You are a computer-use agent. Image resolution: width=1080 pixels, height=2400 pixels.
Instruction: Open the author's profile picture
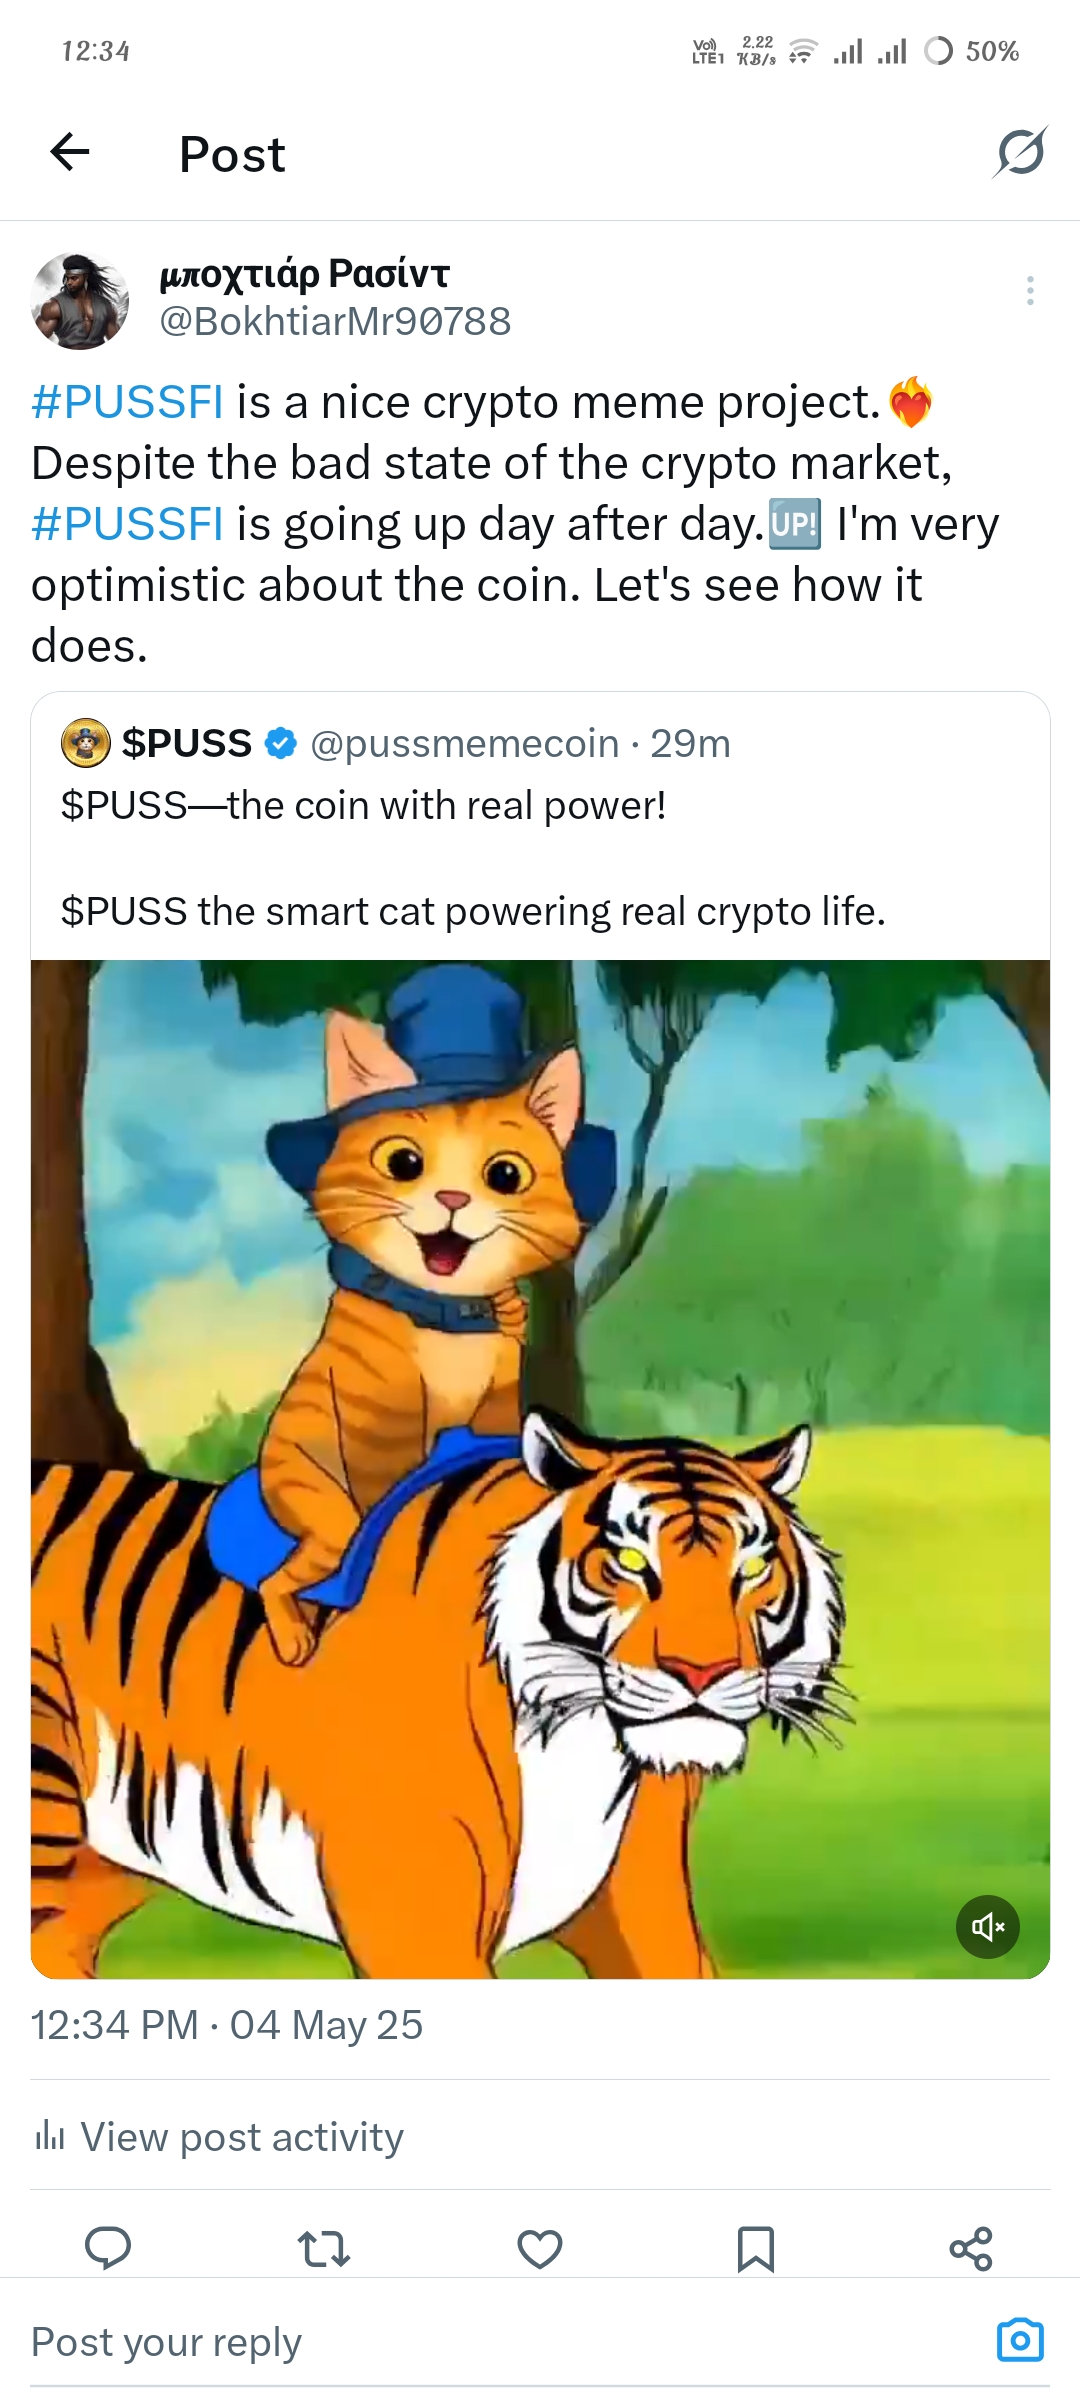pos(80,301)
